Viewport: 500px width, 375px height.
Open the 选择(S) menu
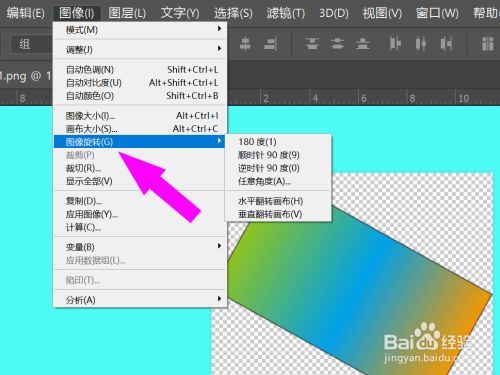point(233,13)
